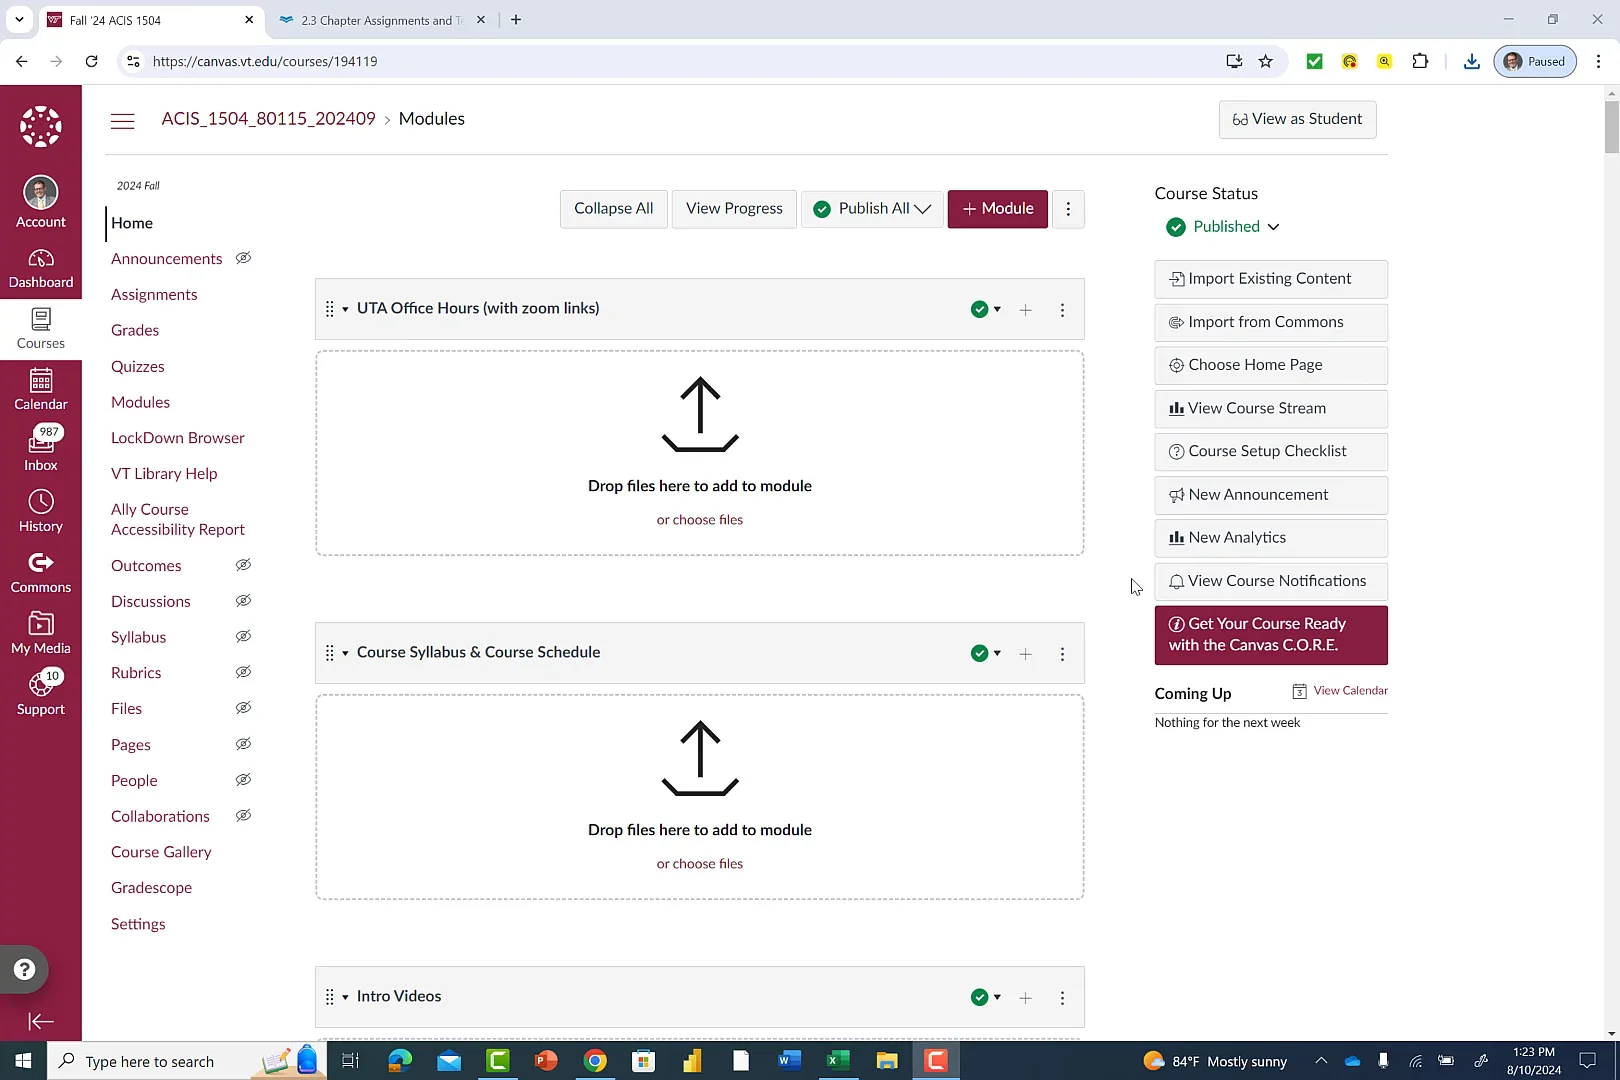
Task: Click the eye icon beside Files
Action: point(243,708)
